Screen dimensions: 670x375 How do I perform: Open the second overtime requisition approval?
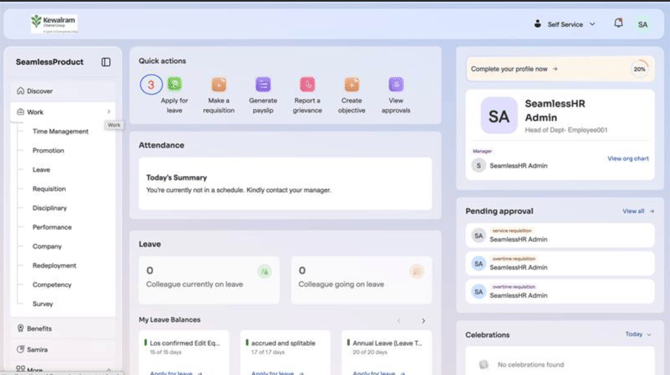(x=560, y=292)
